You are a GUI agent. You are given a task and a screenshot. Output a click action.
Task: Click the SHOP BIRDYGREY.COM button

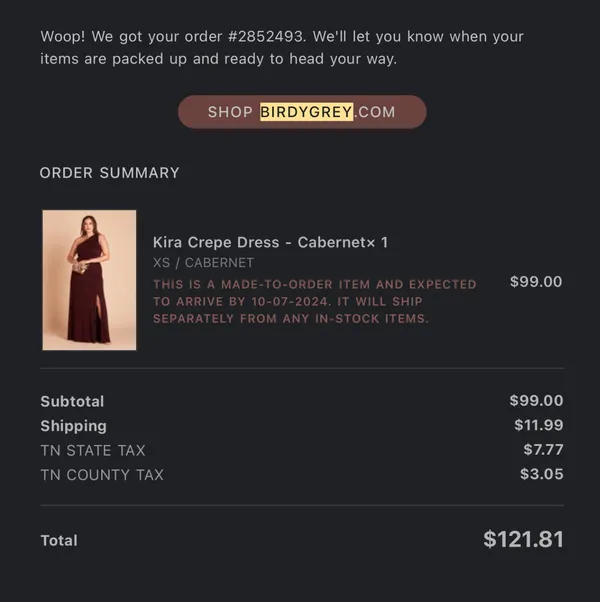click(302, 112)
